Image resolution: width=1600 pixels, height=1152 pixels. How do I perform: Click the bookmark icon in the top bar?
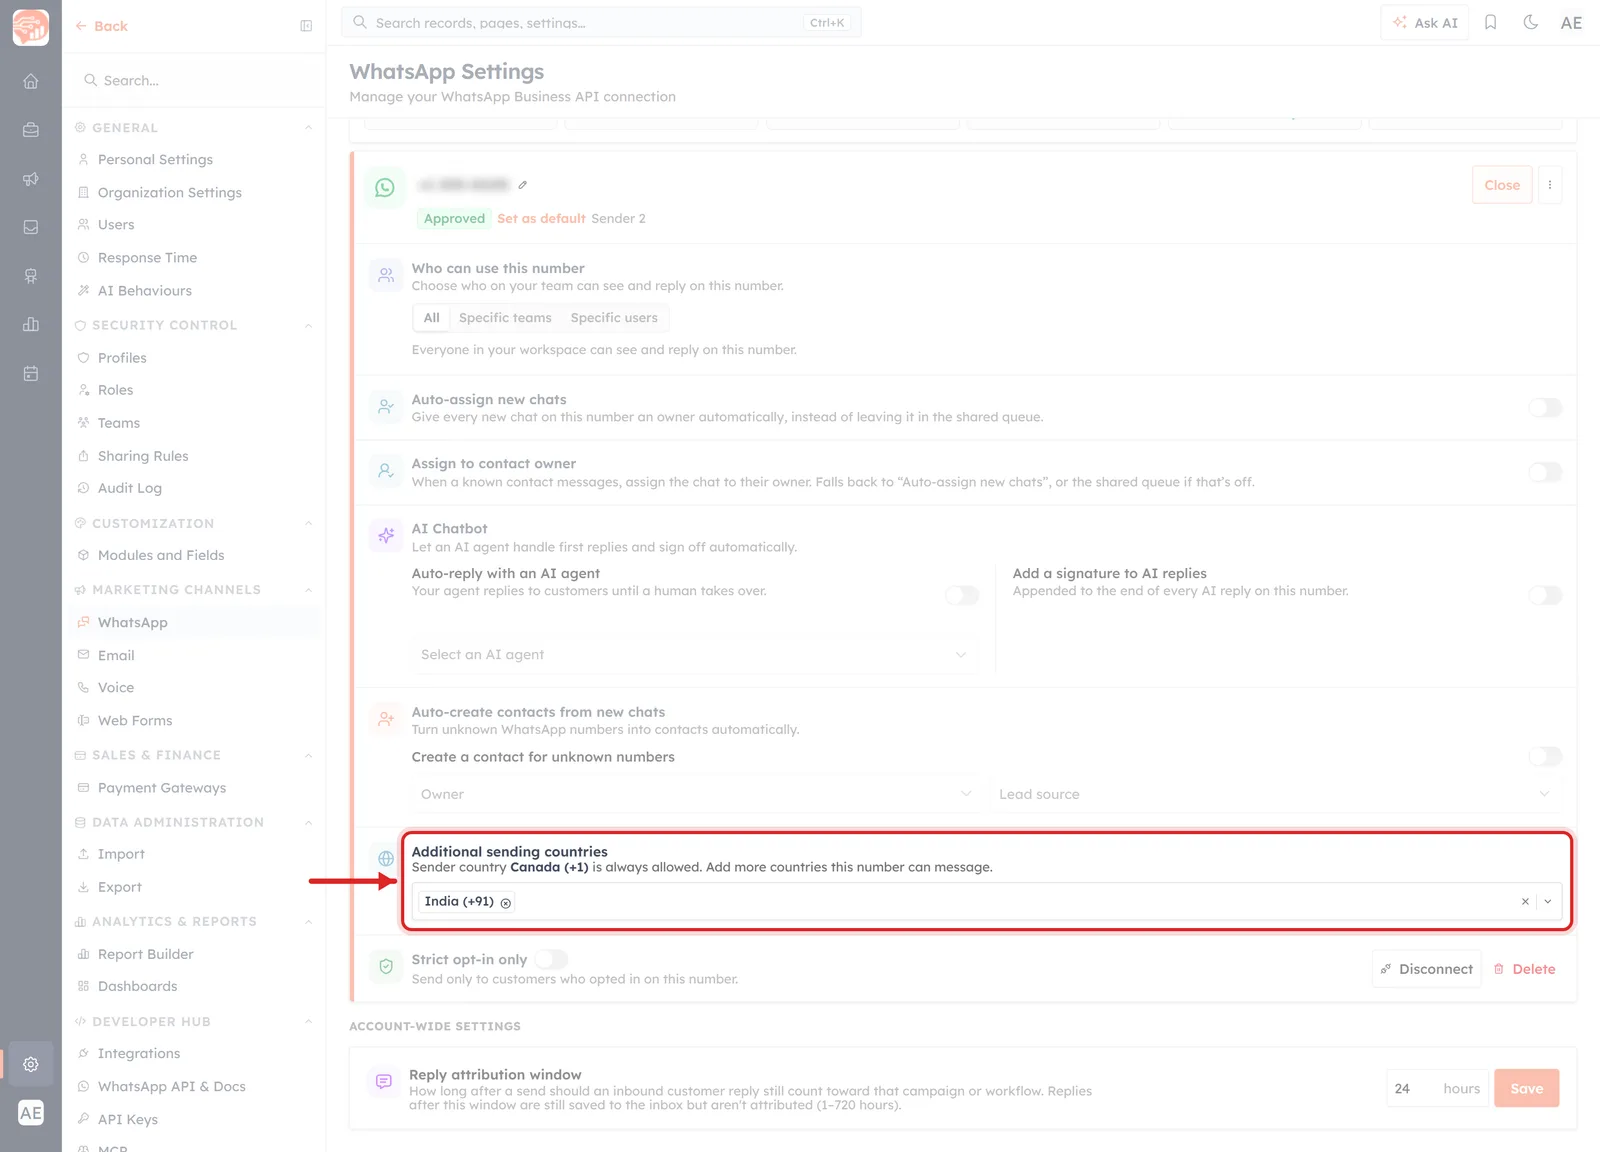(x=1490, y=22)
